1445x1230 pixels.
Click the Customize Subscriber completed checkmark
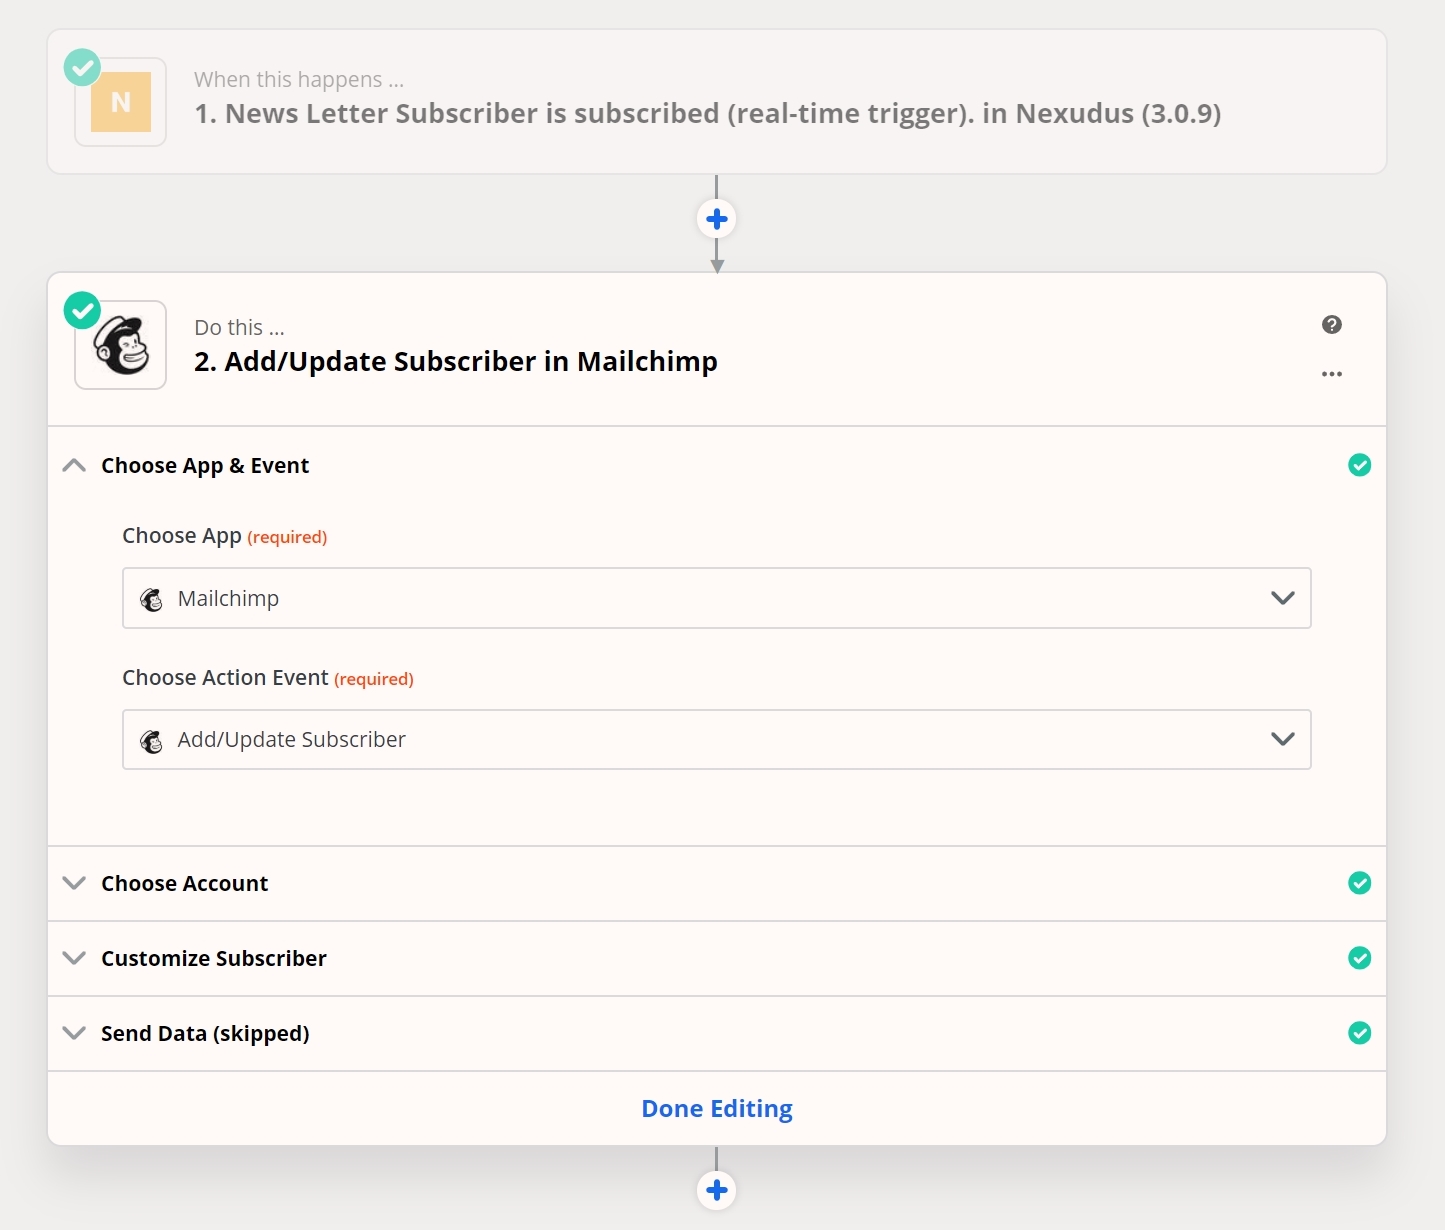[1360, 958]
